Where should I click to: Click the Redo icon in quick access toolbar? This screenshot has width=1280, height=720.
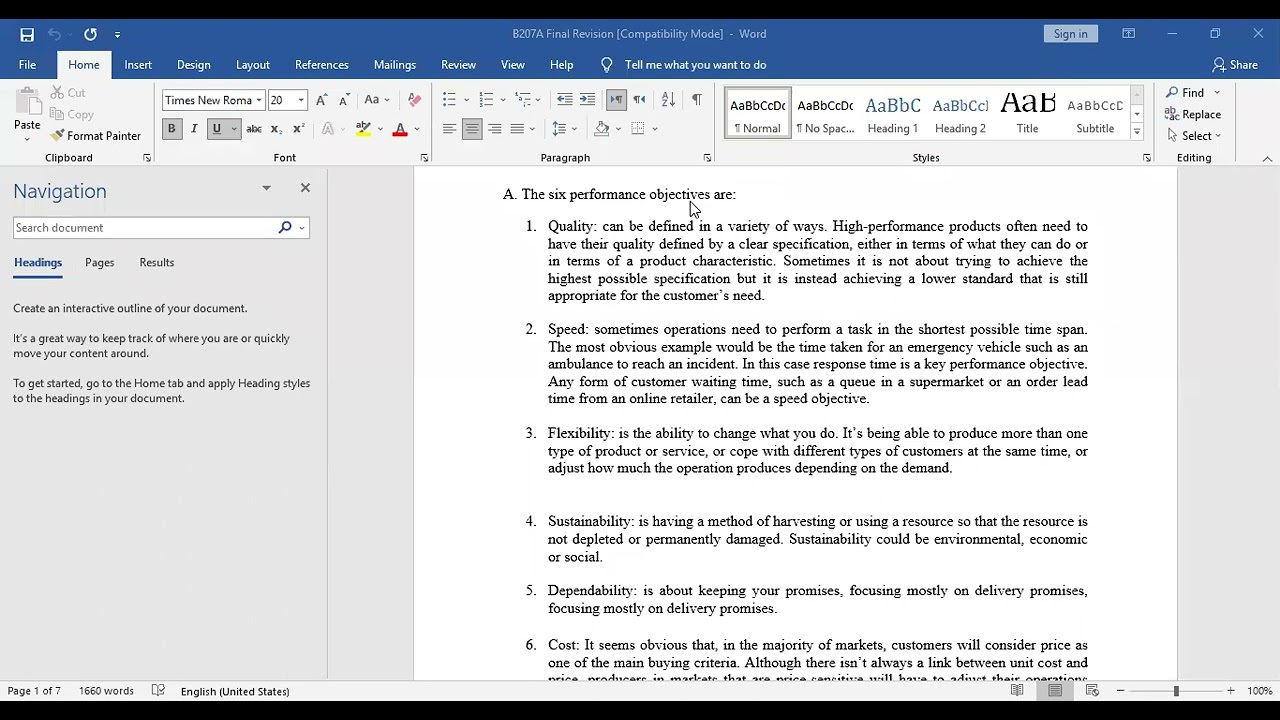(90, 34)
